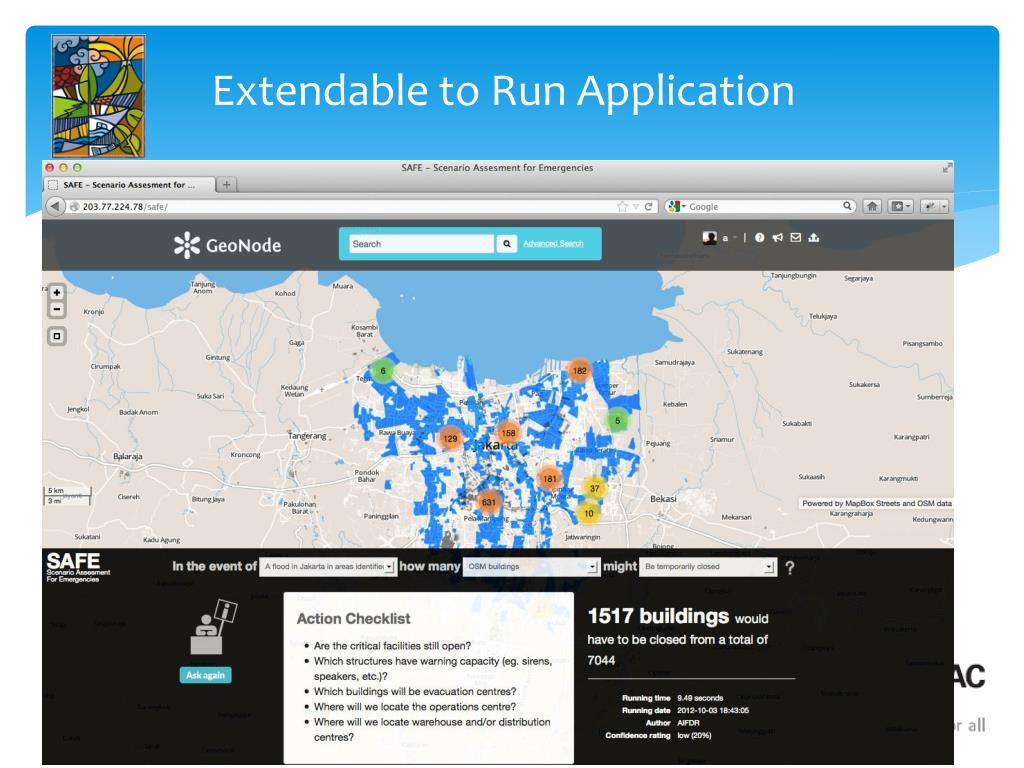Viewport: 1024px width, 768px height.
Task: Open the flood in Jakarta hazard dropdown
Action: 328,566
